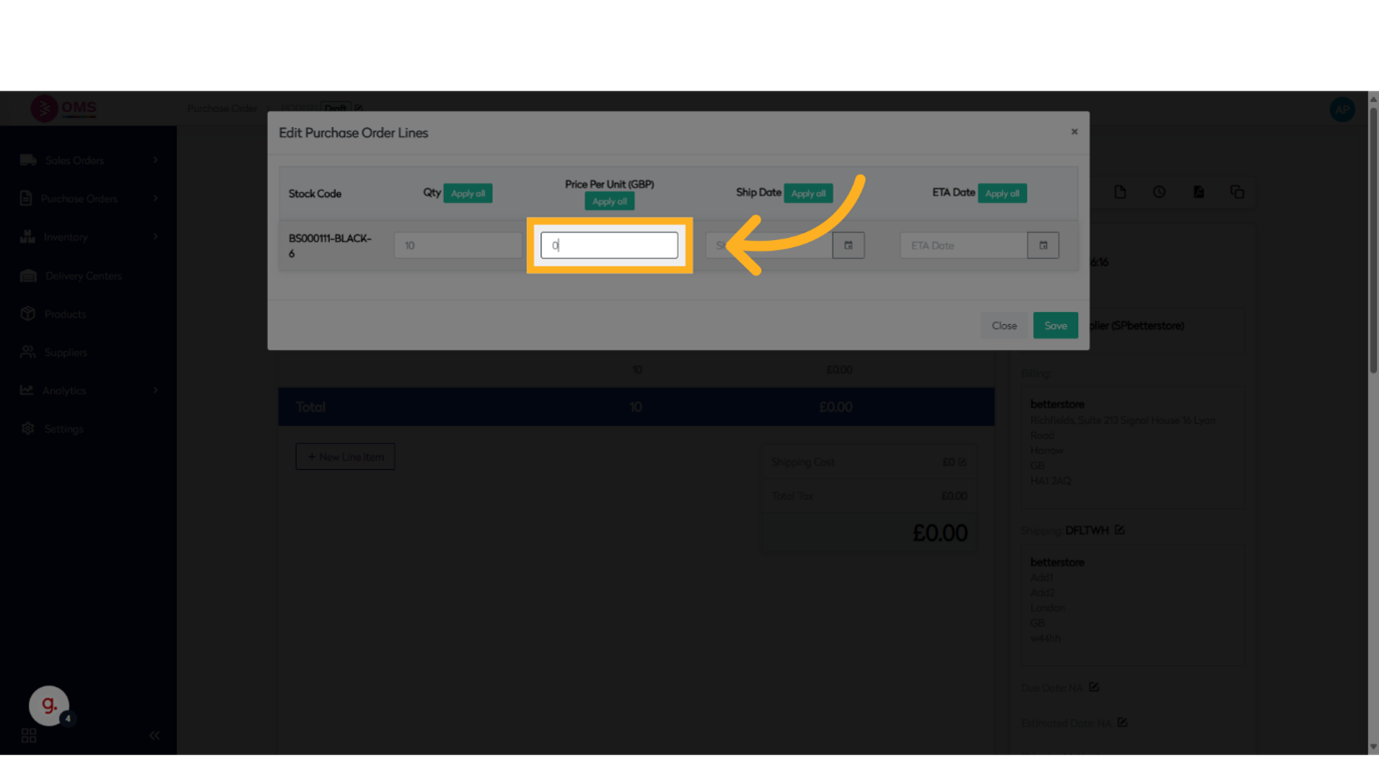1379x776 pixels.
Task: Close the Edit Purchase Order Lines dialog via X
Action: (x=1074, y=132)
